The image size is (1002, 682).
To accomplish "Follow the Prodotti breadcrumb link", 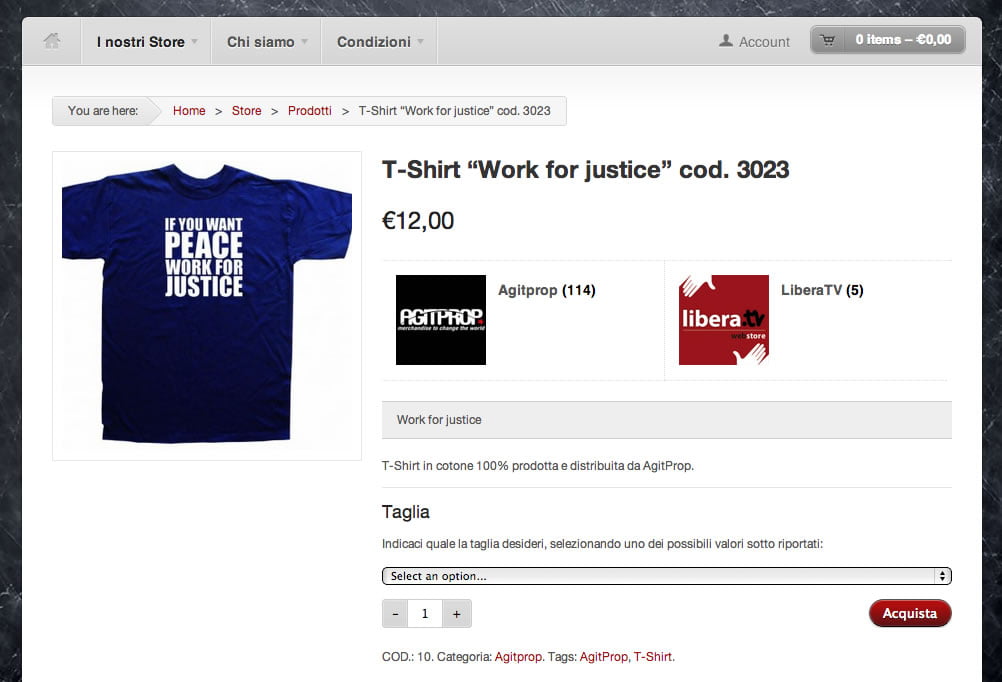I will (x=310, y=111).
